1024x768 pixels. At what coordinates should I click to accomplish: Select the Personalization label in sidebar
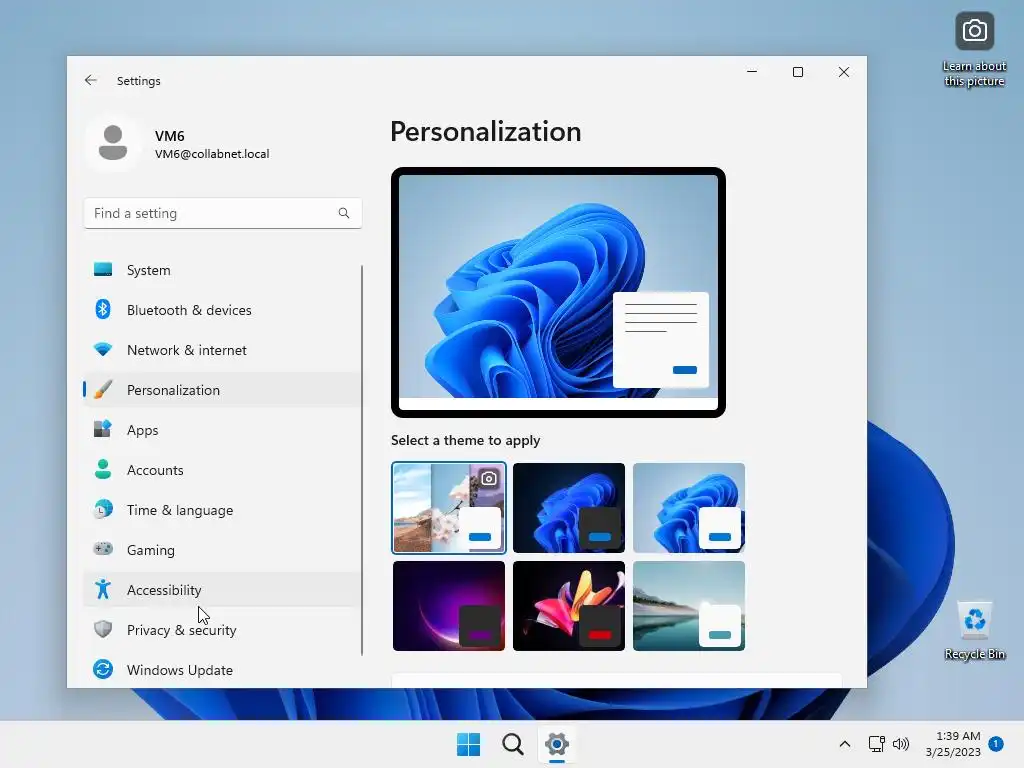pyautogui.click(x=173, y=390)
